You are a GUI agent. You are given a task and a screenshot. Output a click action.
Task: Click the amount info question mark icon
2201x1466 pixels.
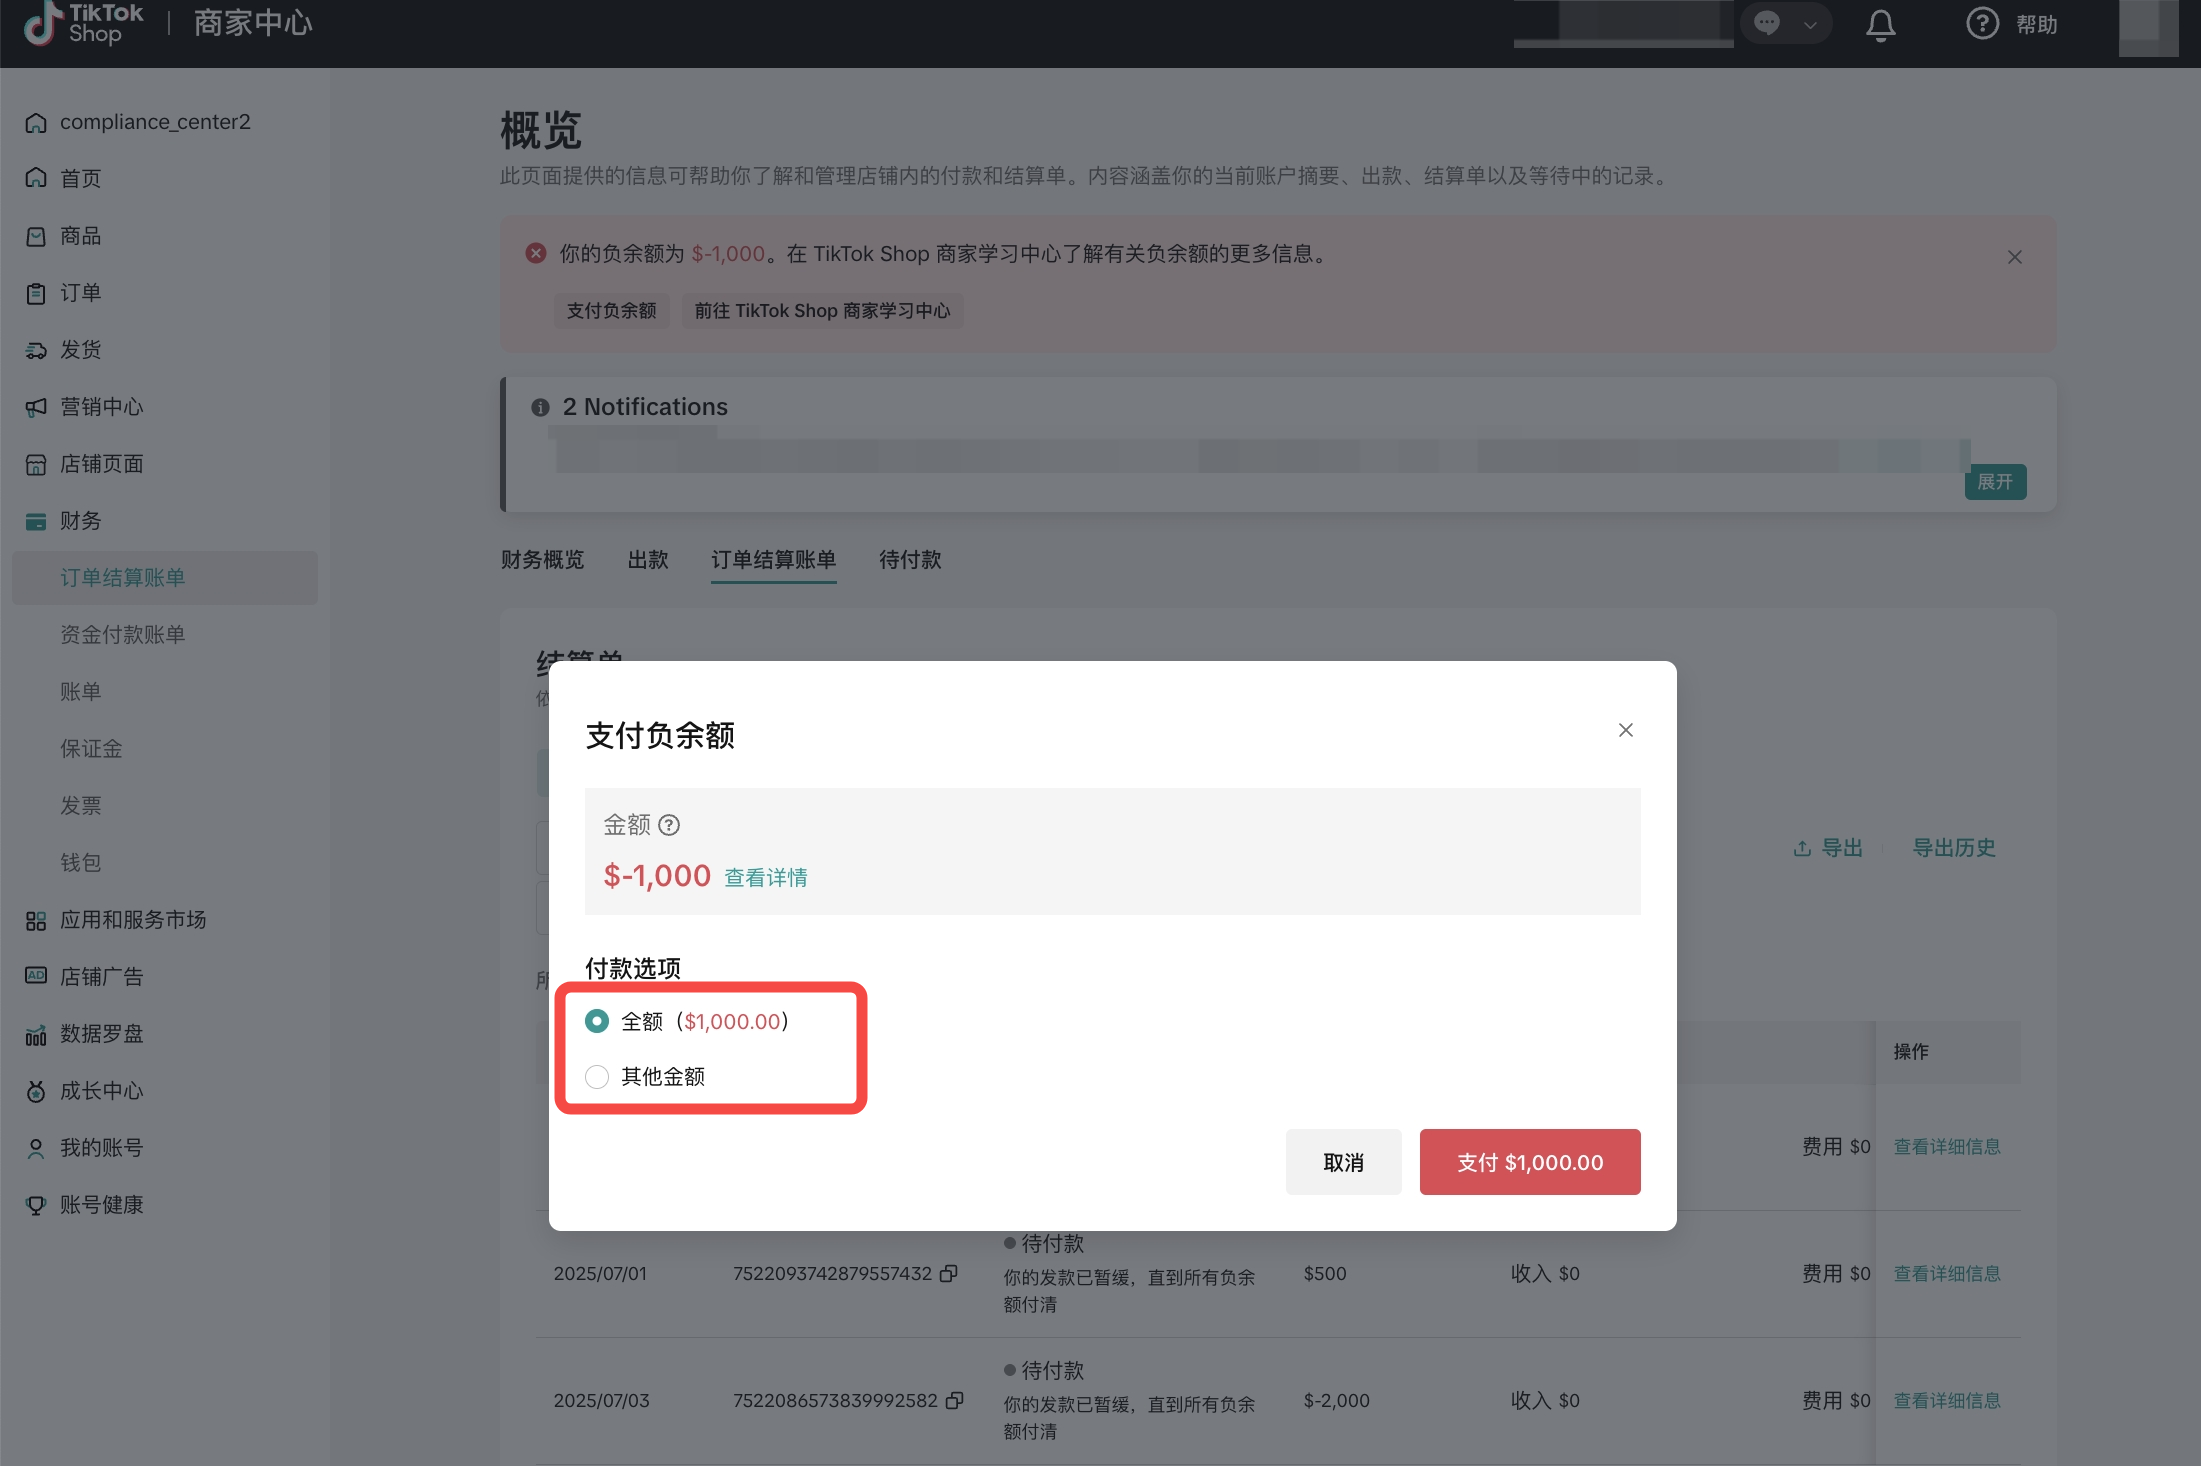pos(670,825)
